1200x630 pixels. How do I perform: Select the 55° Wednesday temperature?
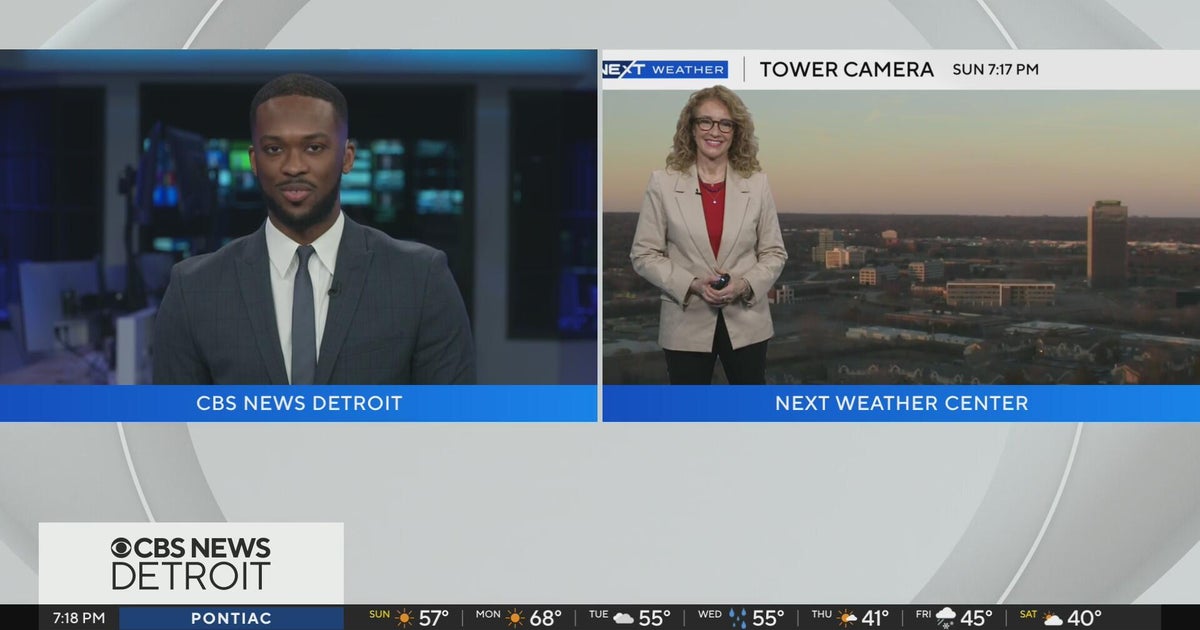coord(768,618)
